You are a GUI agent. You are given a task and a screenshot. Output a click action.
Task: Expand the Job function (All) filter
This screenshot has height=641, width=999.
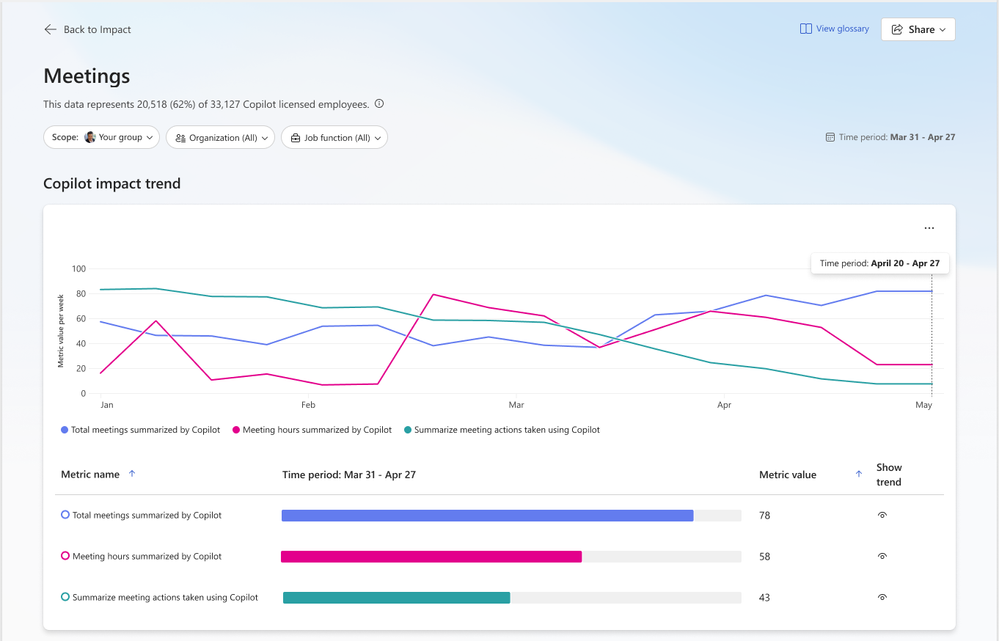click(334, 137)
